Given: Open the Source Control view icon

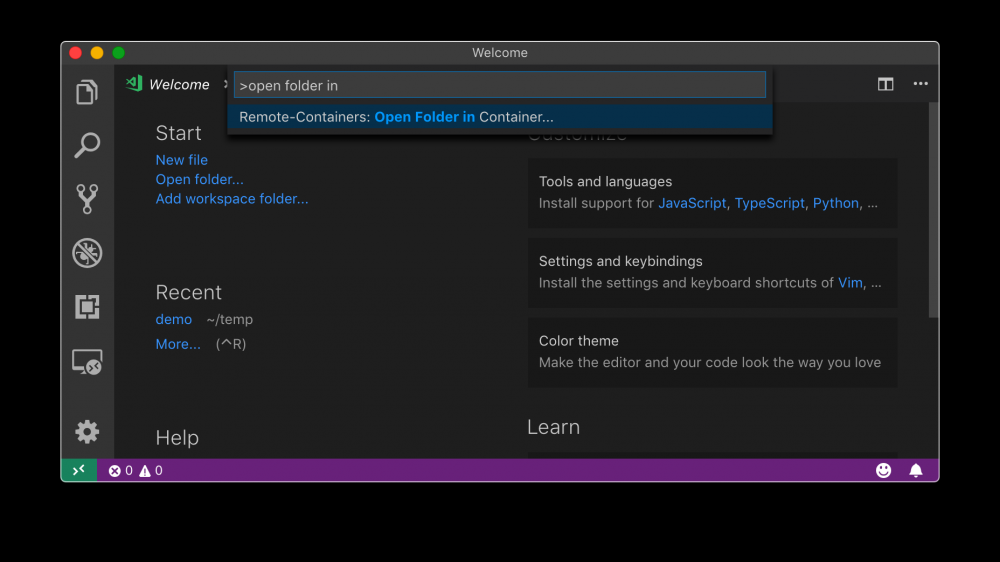Looking at the screenshot, I should tap(87, 199).
